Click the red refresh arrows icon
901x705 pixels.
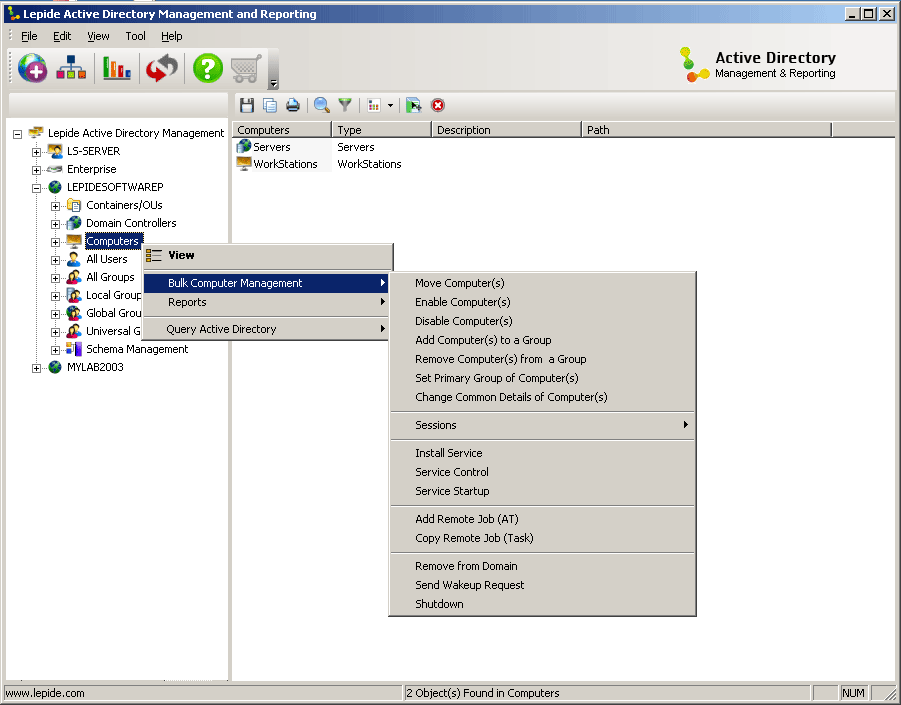[161, 68]
